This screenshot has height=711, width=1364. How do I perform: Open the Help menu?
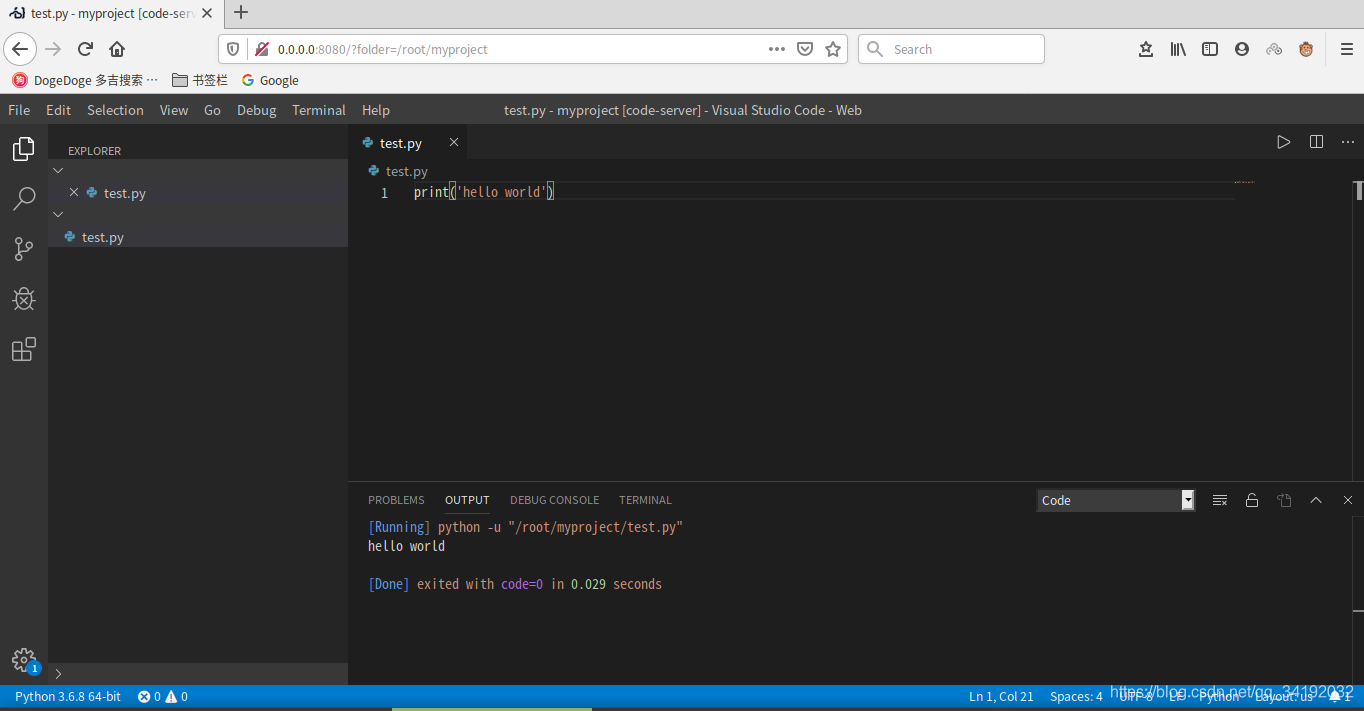(x=376, y=110)
